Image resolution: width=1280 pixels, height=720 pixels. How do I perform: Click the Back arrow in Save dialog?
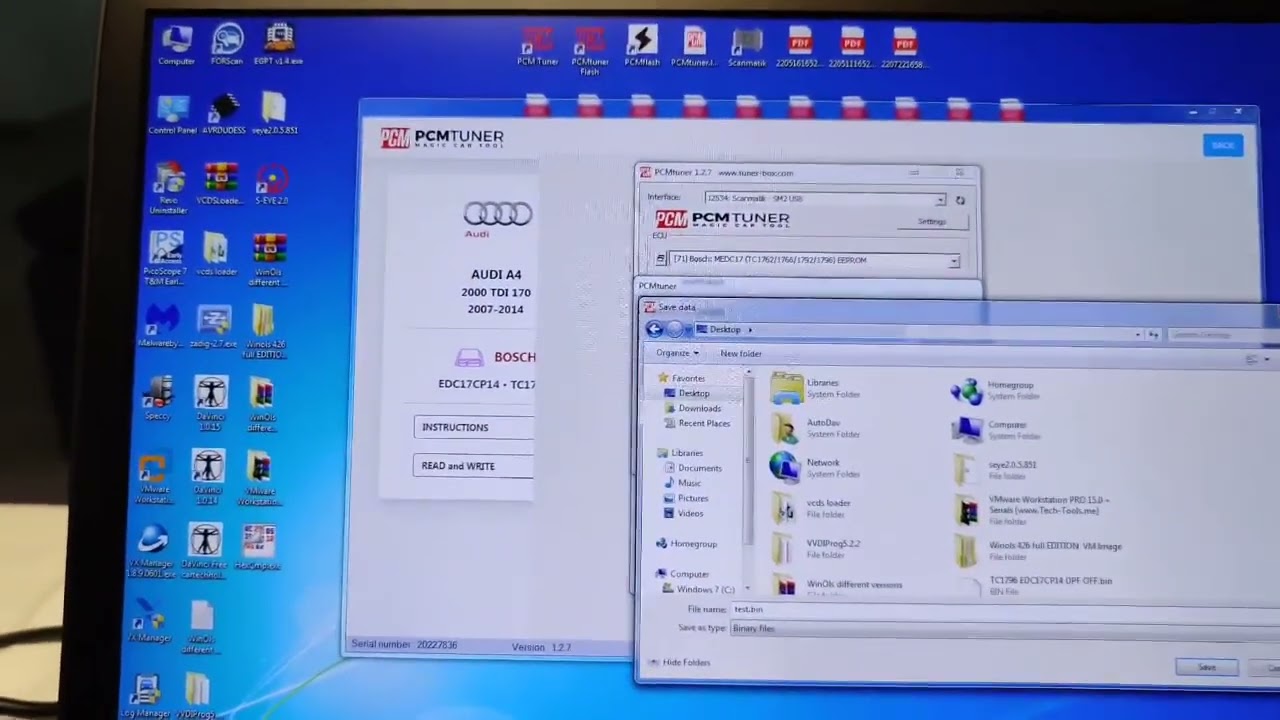pos(654,329)
